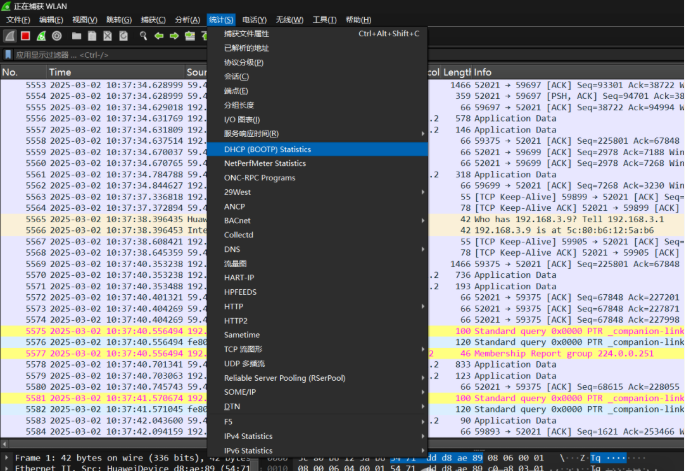Save the capture file via toolbar icon

point(92,36)
